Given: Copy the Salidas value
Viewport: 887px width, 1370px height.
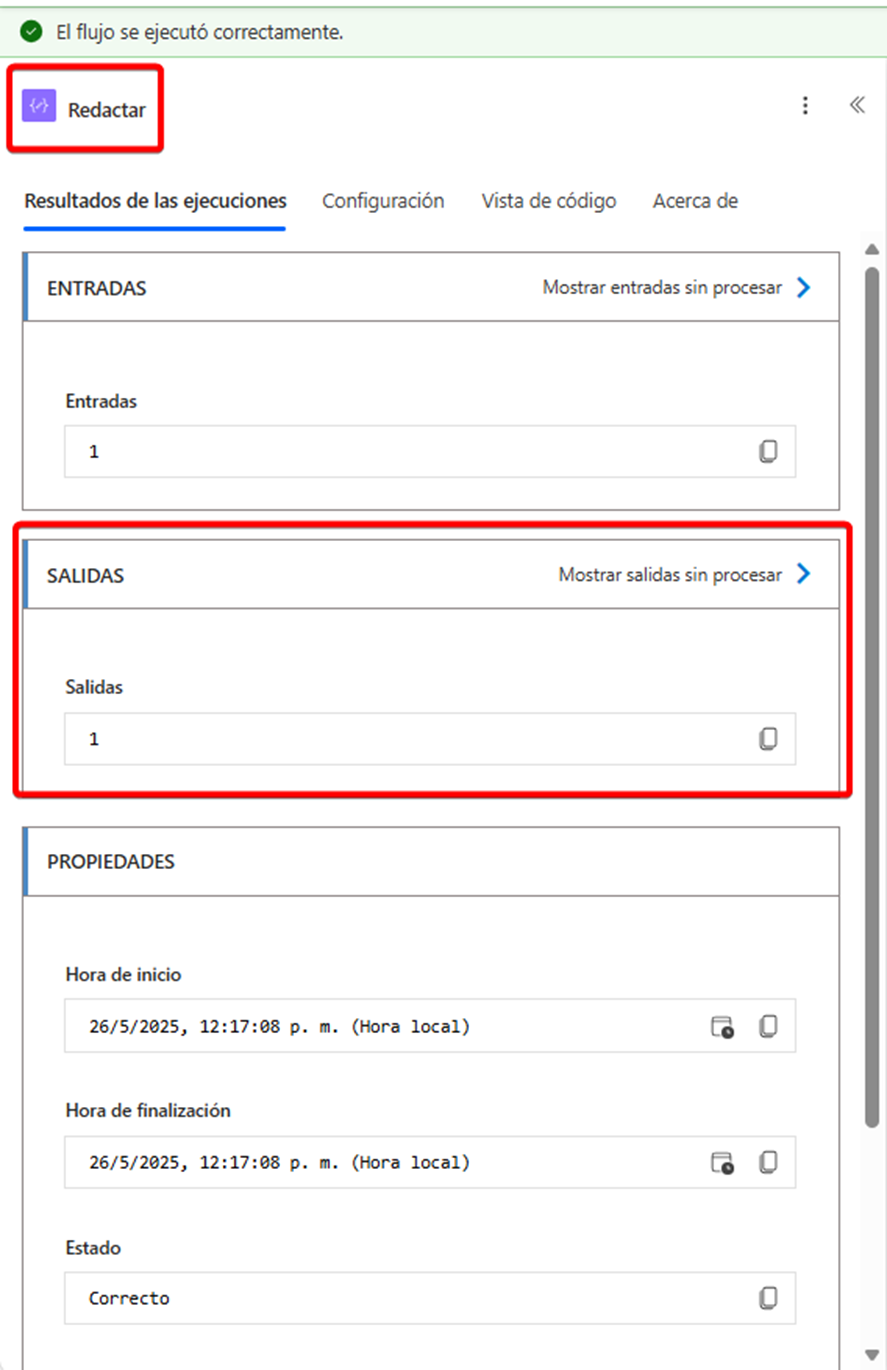Looking at the screenshot, I should (767, 739).
